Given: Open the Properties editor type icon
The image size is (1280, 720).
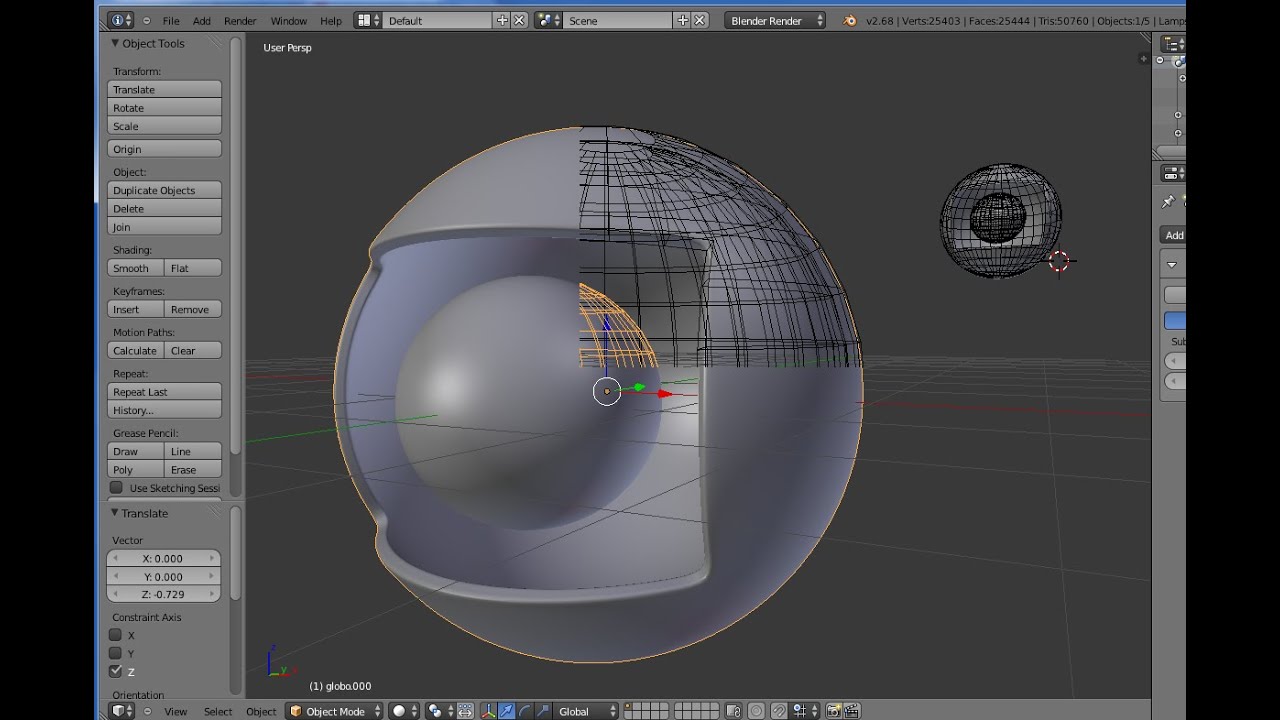Looking at the screenshot, I should click(1172, 173).
